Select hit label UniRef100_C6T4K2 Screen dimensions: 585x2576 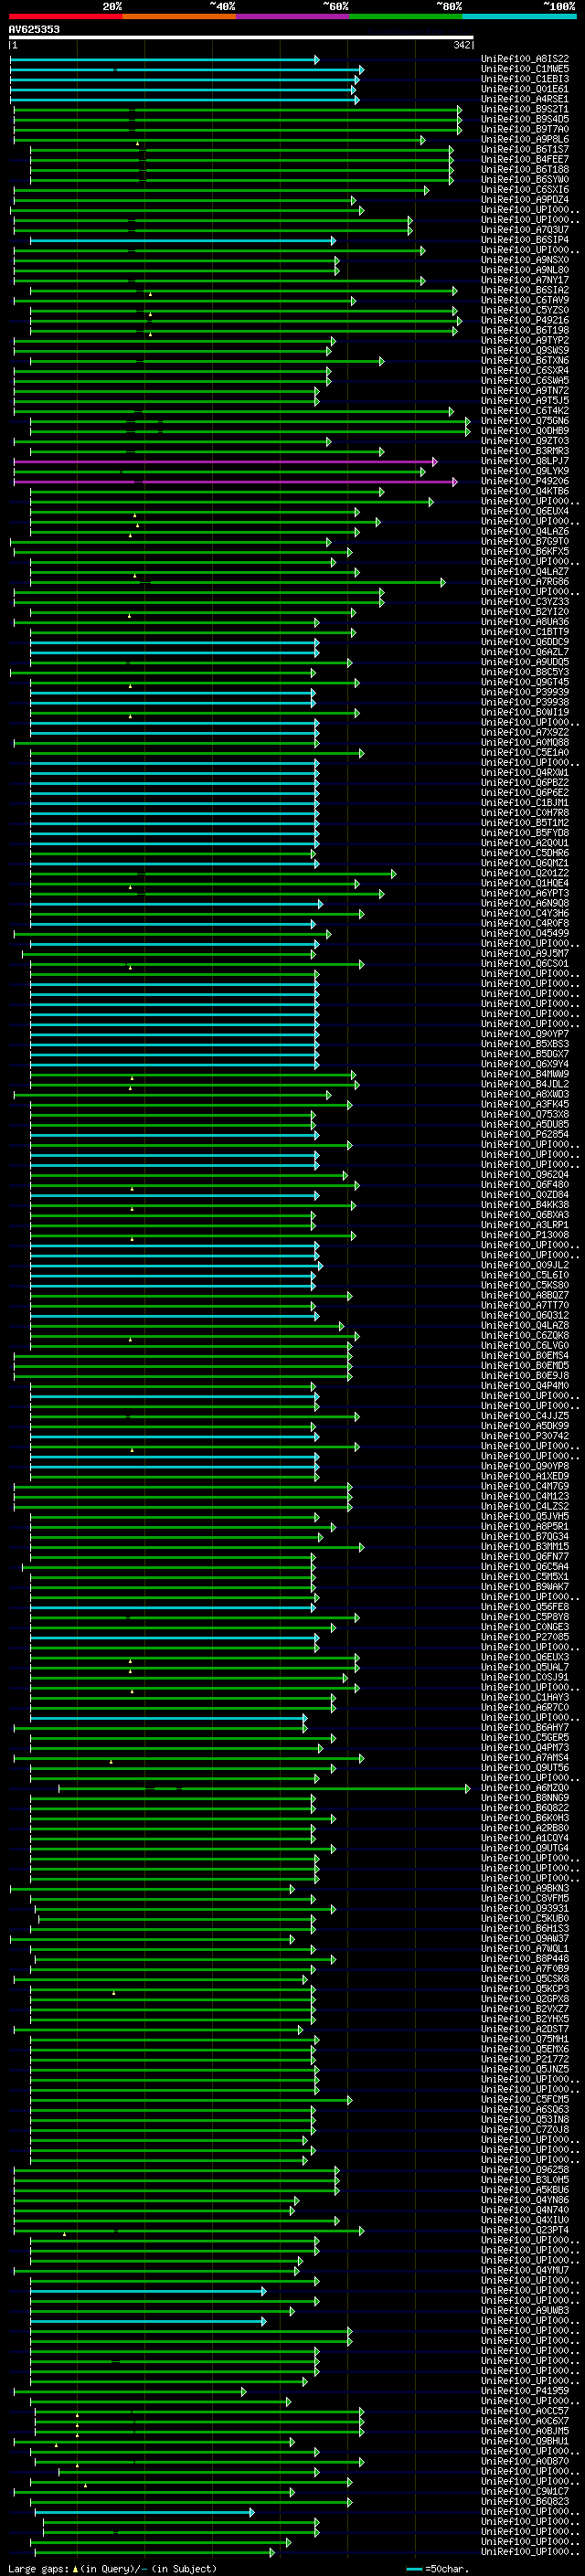click(525, 411)
